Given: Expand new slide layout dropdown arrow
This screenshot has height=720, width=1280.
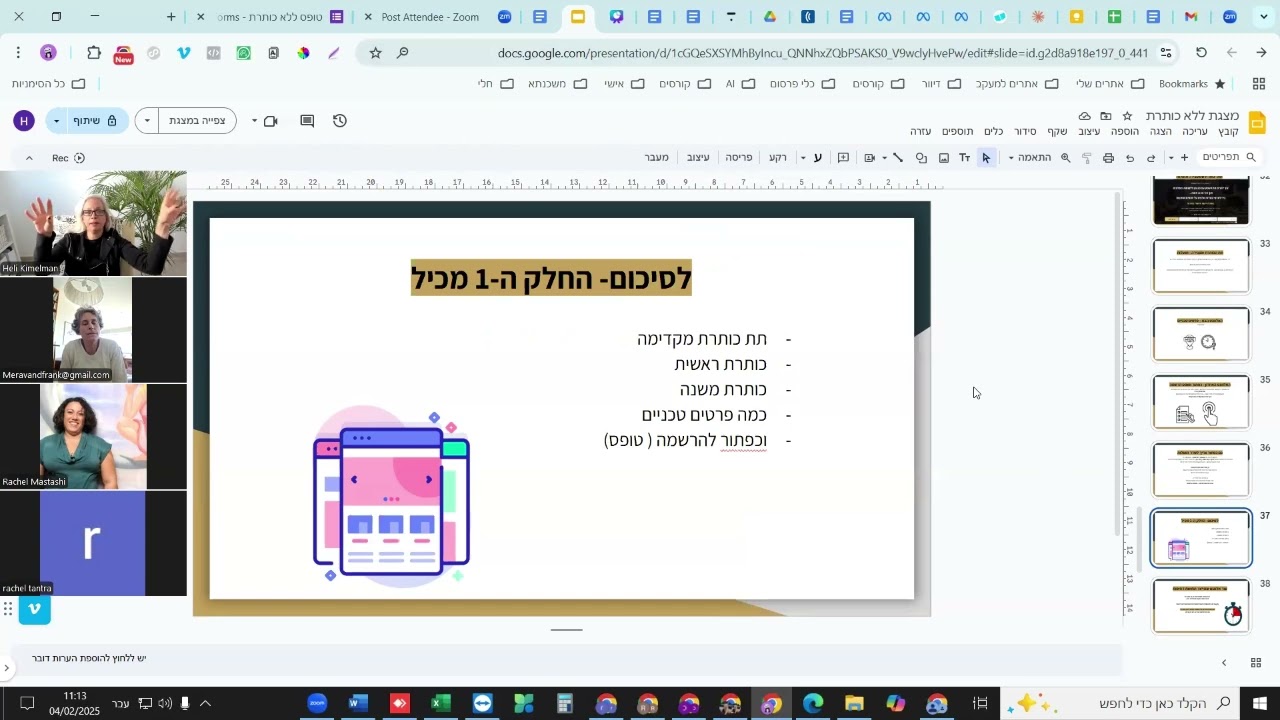Looking at the screenshot, I should (1170, 158).
